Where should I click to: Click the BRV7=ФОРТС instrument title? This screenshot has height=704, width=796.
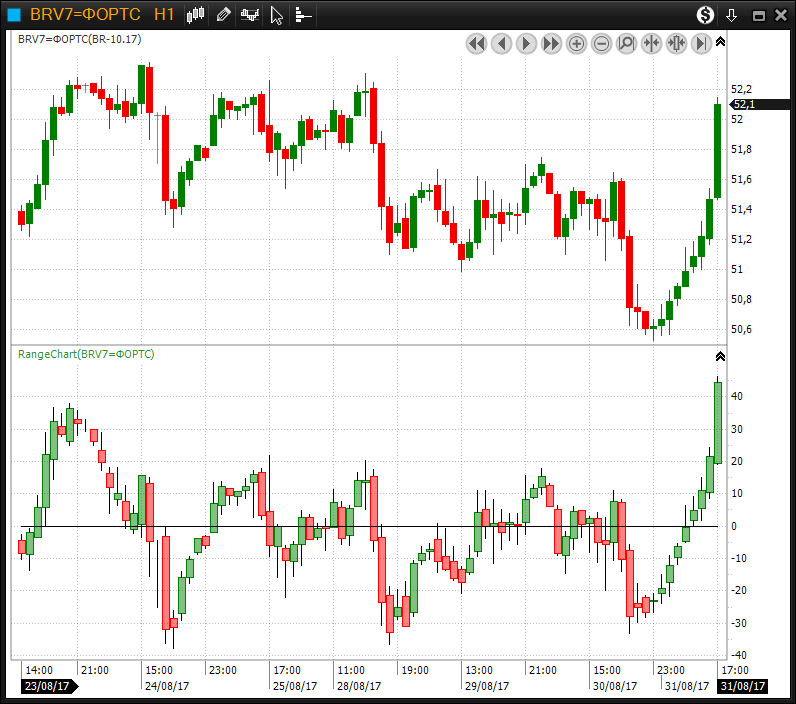[85, 14]
